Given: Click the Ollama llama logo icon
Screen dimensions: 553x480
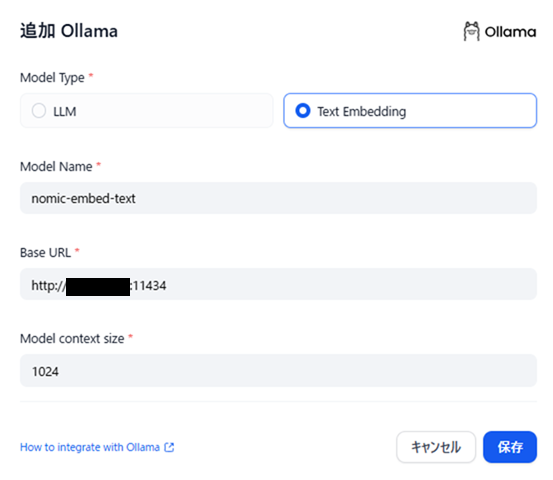Looking at the screenshot, I should (472, 31).
